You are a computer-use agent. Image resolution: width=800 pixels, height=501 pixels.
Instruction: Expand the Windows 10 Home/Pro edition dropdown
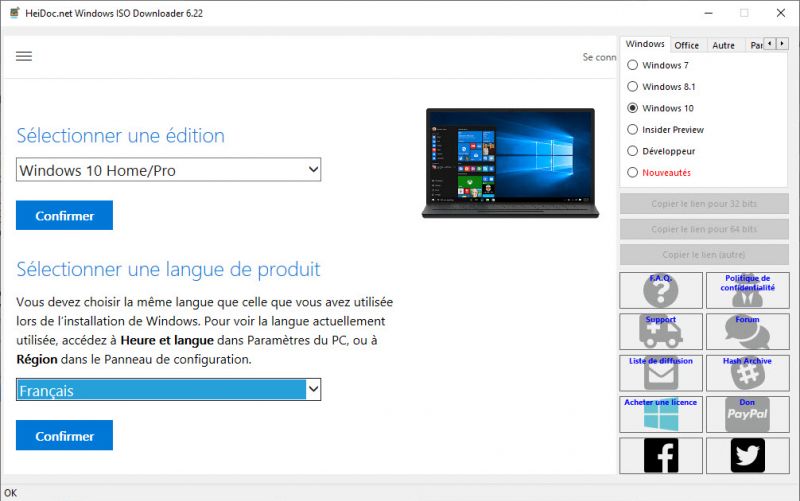[168, 169]
